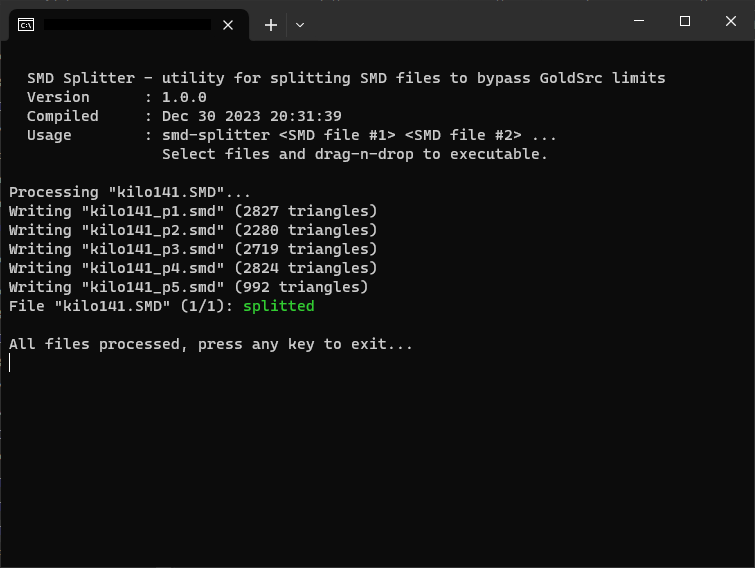Click the green "splitted" status word

[279, 306]
